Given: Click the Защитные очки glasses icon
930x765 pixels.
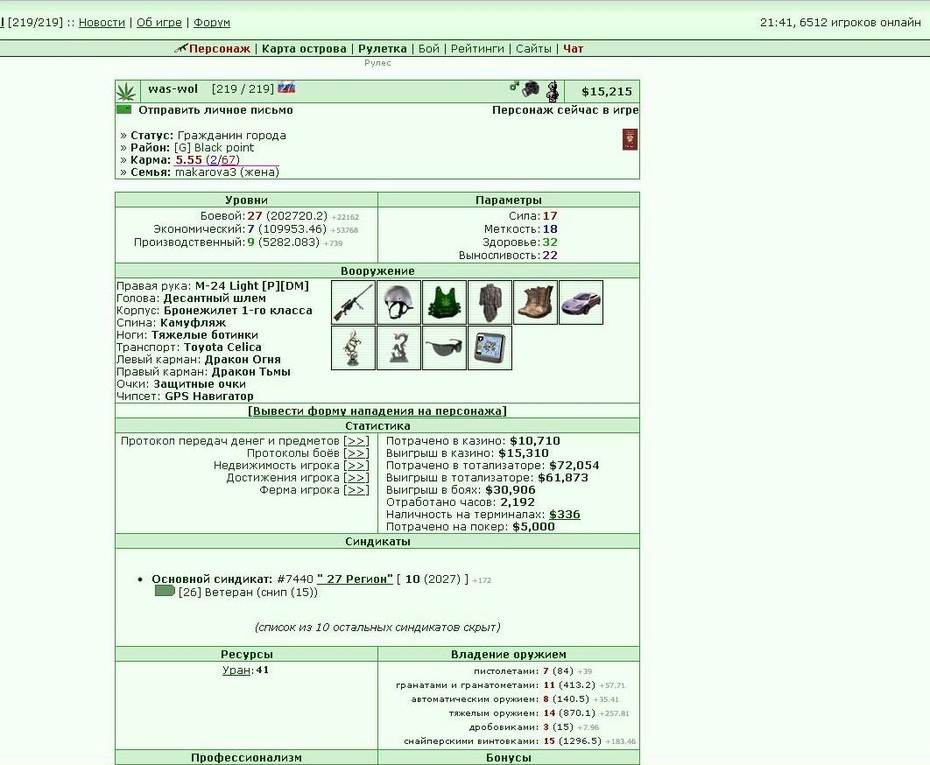Looking at the screenshot, I should tap(444, 348).
